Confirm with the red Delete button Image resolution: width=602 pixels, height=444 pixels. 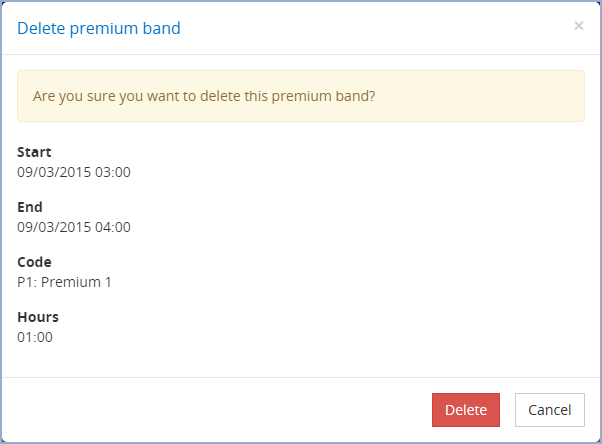point(465,410)
